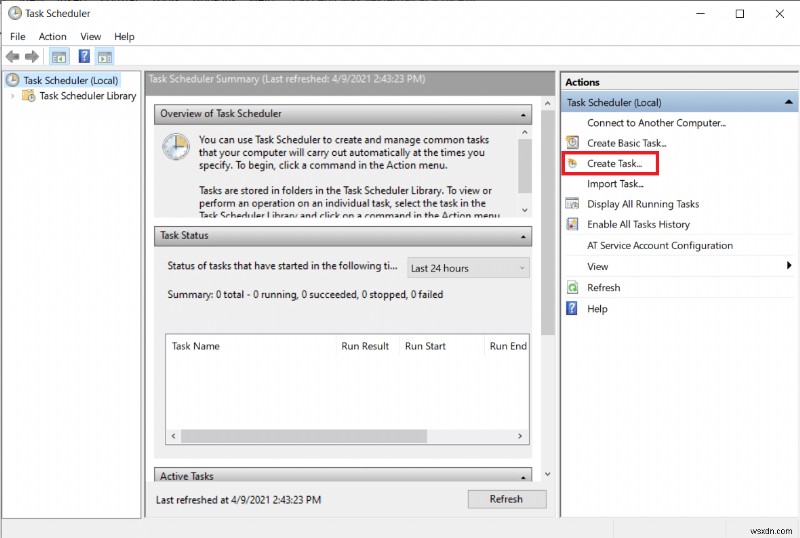Select Task Scheduler (Local) in the tree
The image size is (800, 538).
point(70,80)
